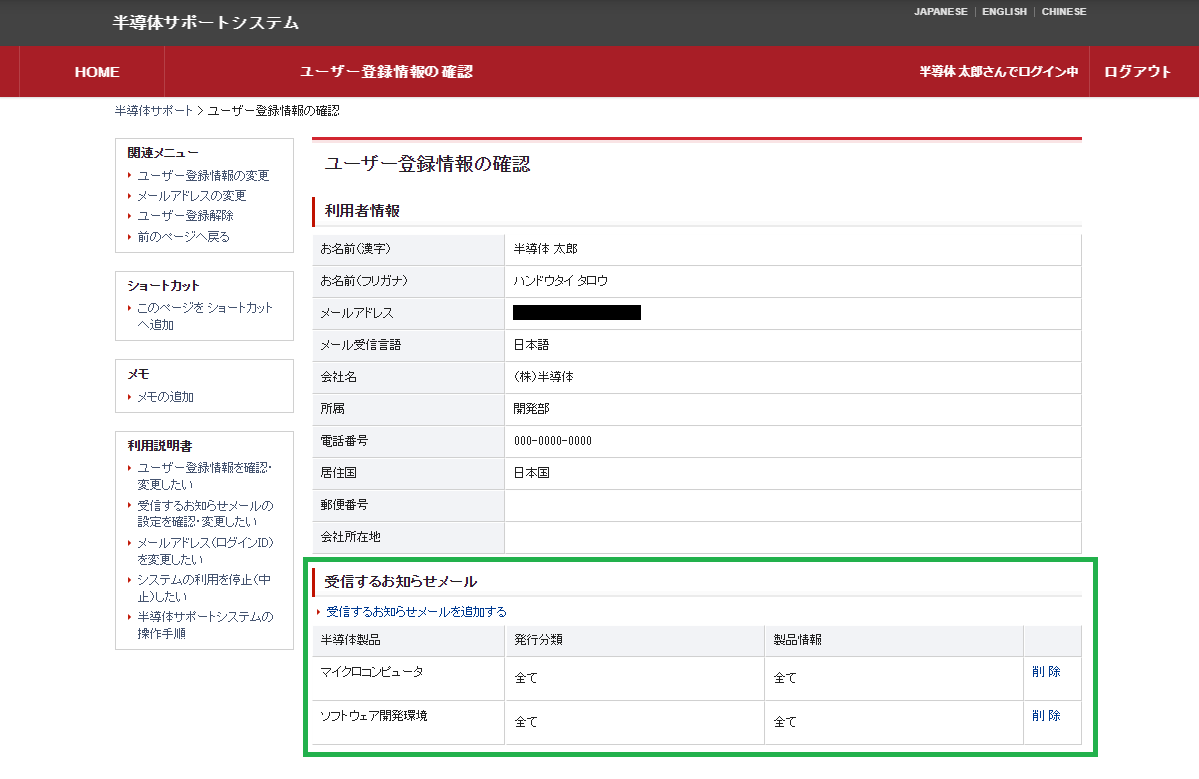Click the メール受信言語 row label
The height and width of the screenshot is (779, 1199).
[360, 345]
